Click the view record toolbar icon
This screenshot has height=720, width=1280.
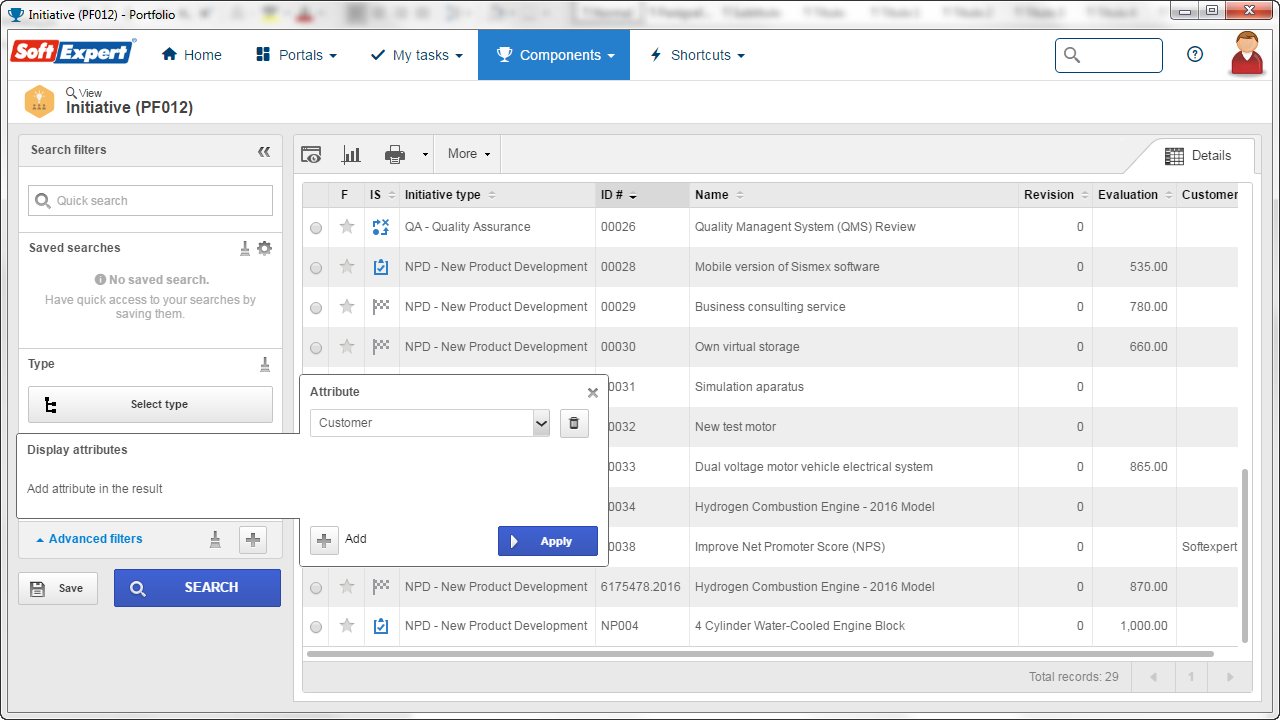pyautogui.click(x=312, y=154)
